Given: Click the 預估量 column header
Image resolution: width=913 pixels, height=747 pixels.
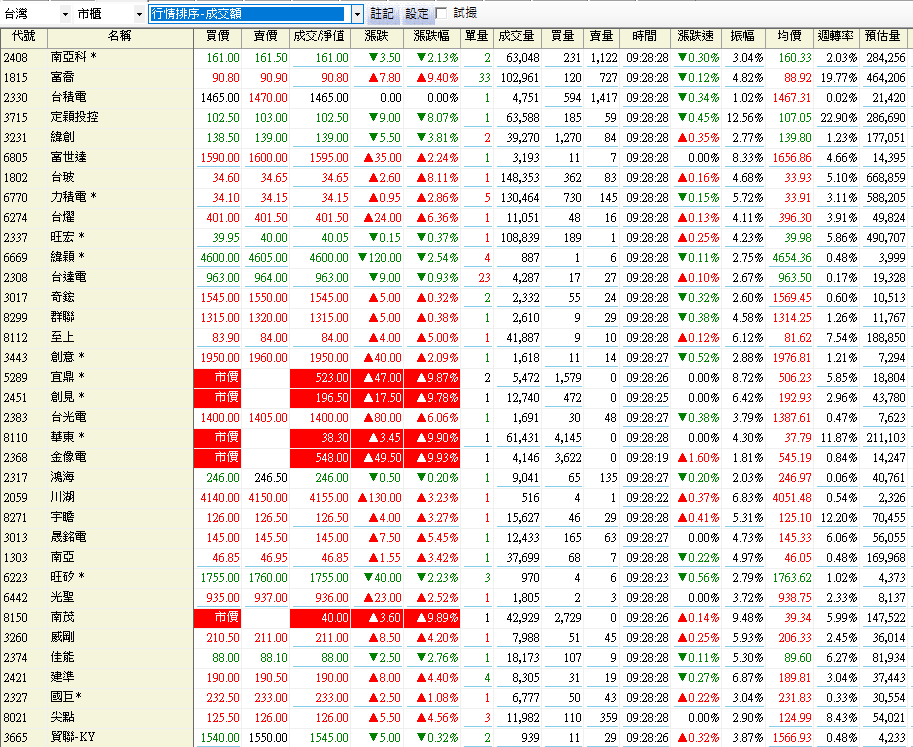Looking at the screenshot, I should tap(886, 36).
